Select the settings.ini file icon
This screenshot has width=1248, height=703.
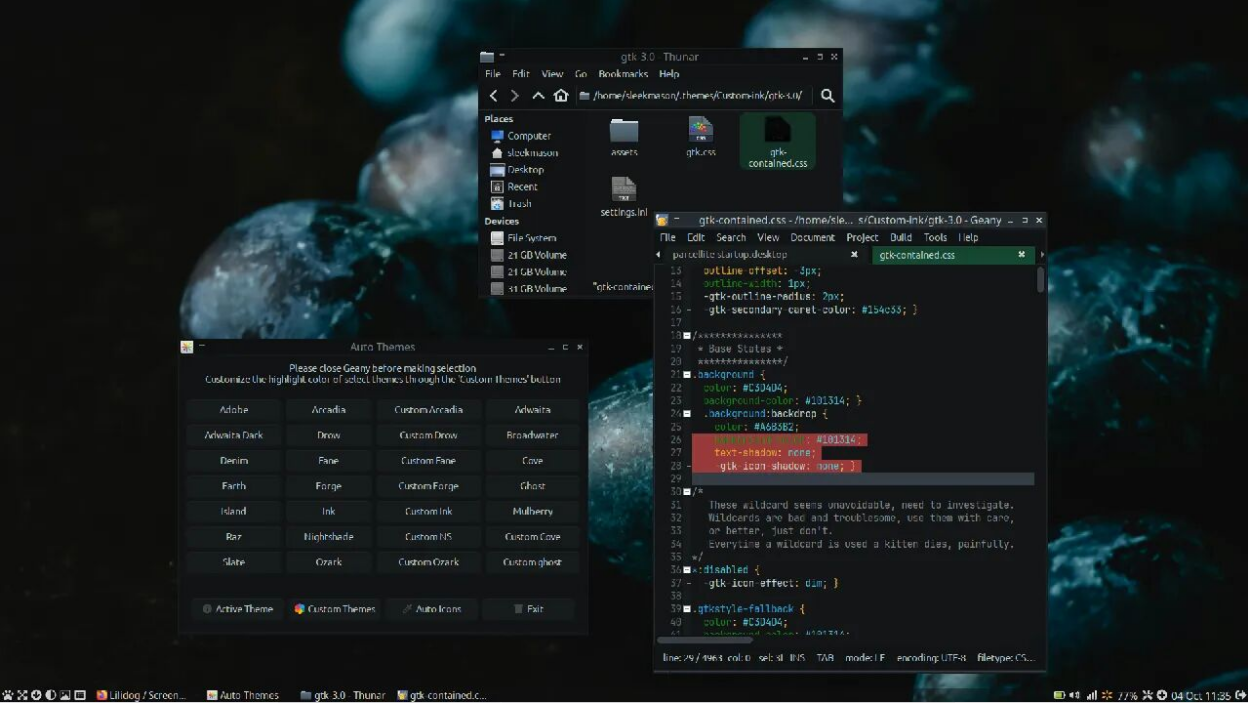point(624,189)
